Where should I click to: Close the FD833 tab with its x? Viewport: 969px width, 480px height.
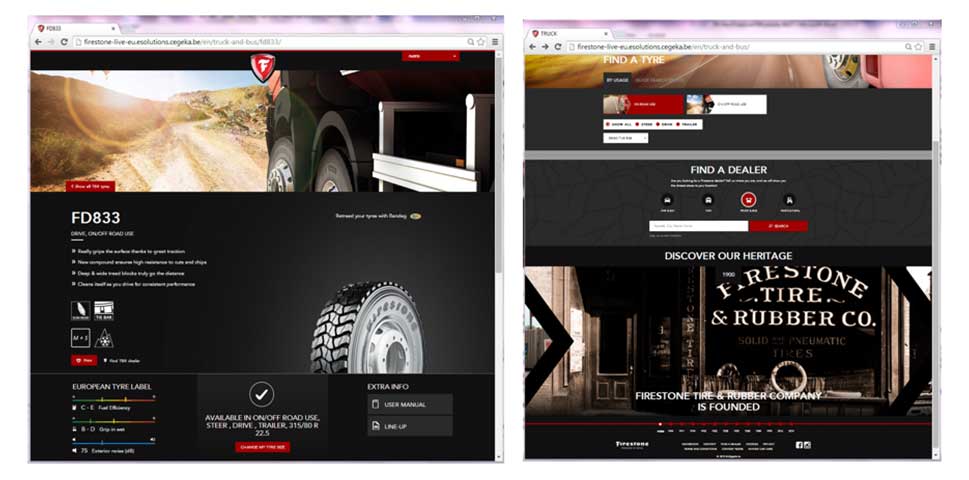[114, 29]
